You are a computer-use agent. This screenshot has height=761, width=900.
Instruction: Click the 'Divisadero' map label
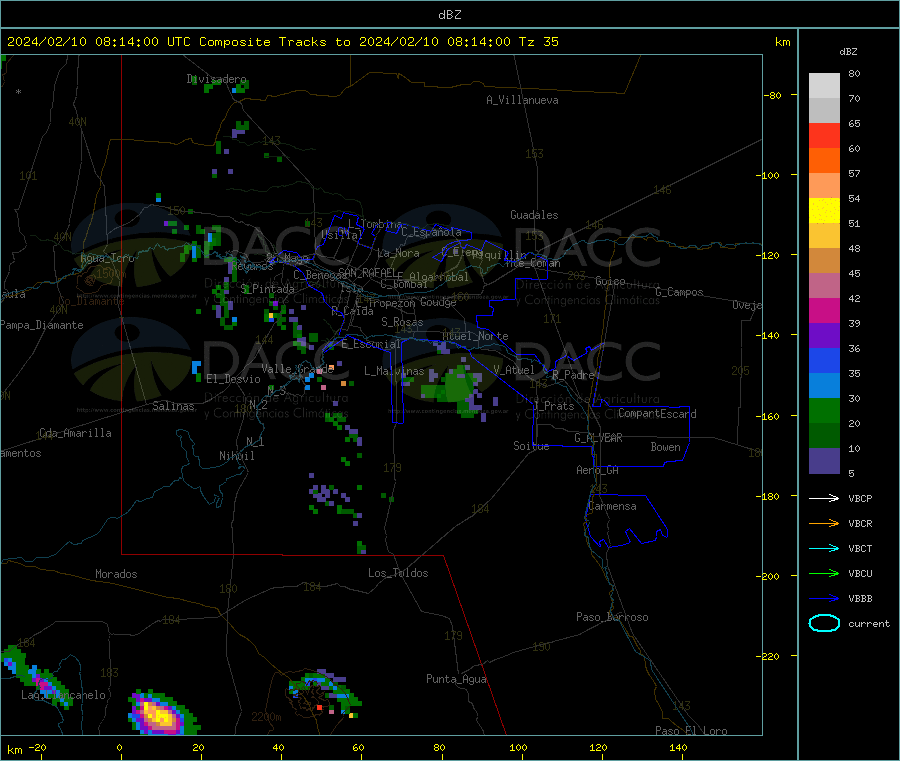click(216, 79)
